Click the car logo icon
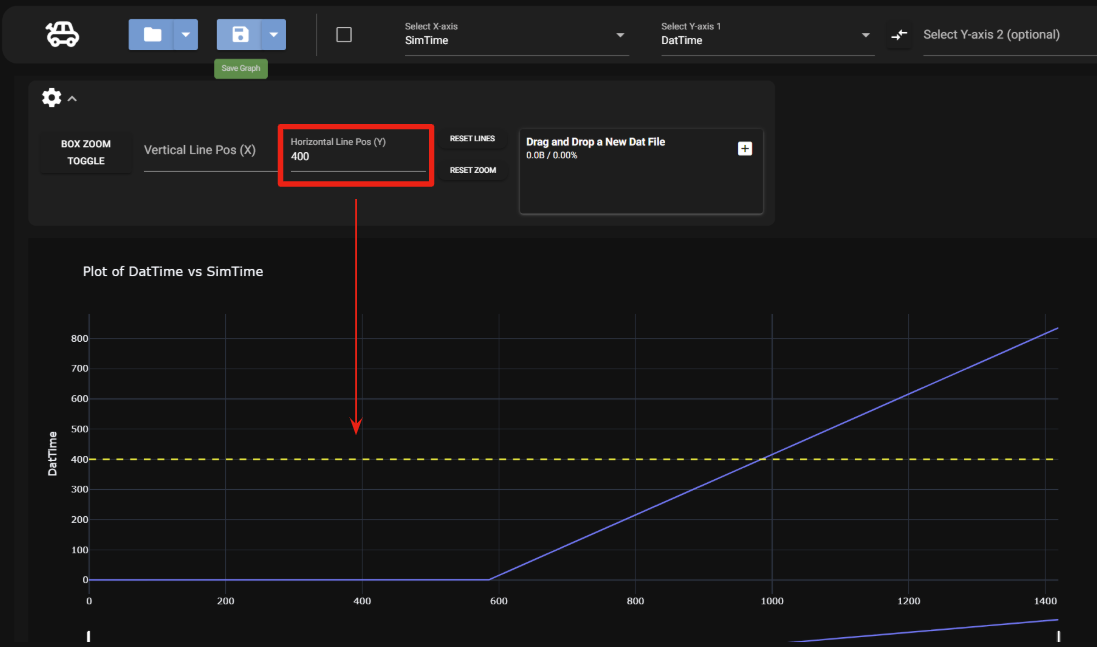The image size is (1097, 647). coord(63,35)
